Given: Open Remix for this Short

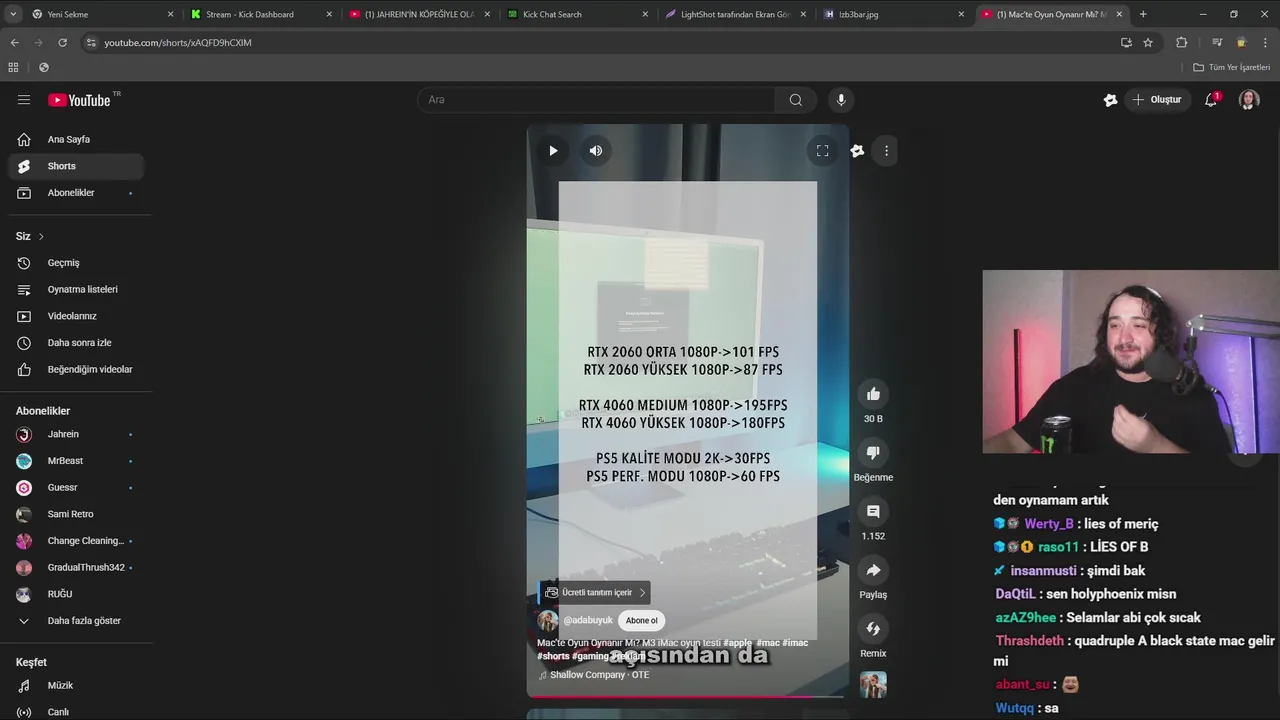Looking at the screenshot, I should (x=873, y=629).
